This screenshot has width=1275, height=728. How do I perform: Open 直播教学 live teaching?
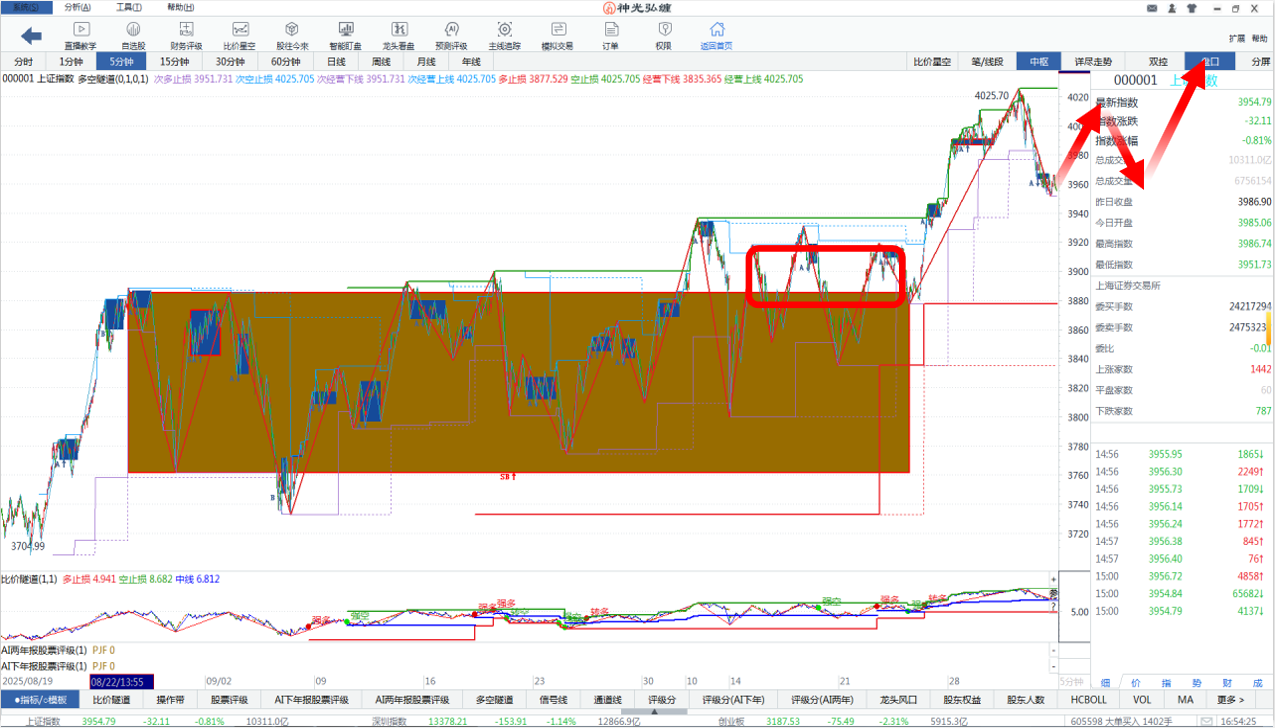pos(81,36)
